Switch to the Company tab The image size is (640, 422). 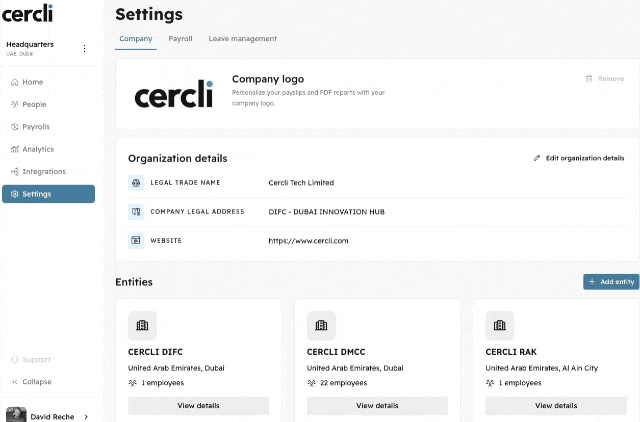[x=136, y=39]
